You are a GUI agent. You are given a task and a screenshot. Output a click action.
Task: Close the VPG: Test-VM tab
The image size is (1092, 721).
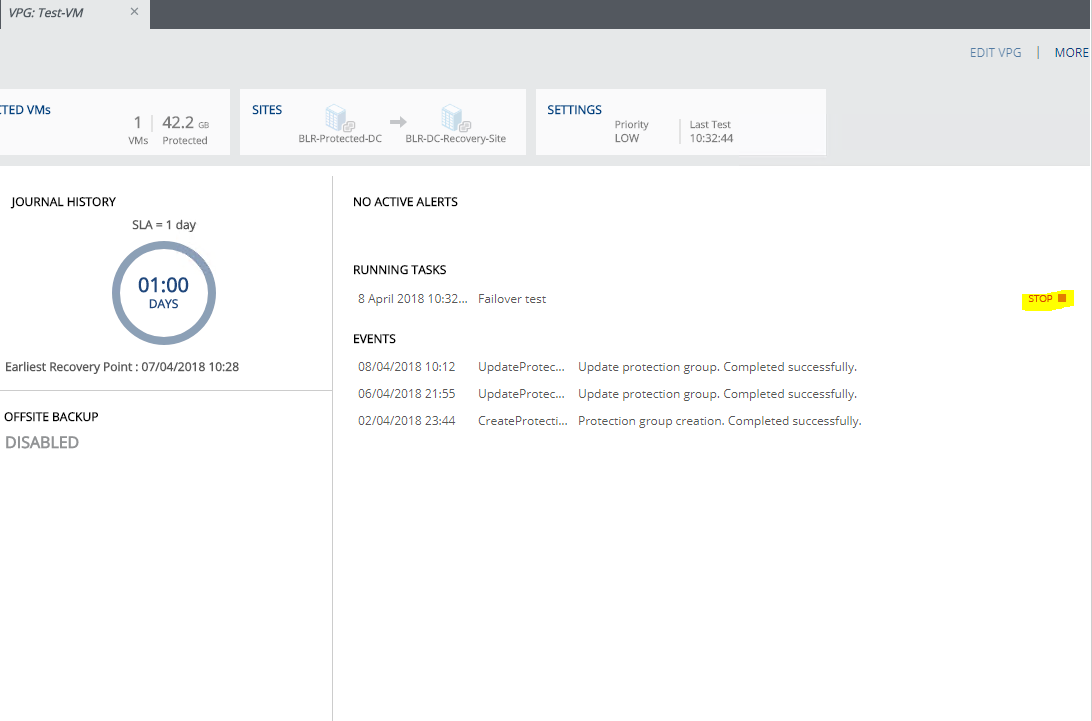point(134,12)
